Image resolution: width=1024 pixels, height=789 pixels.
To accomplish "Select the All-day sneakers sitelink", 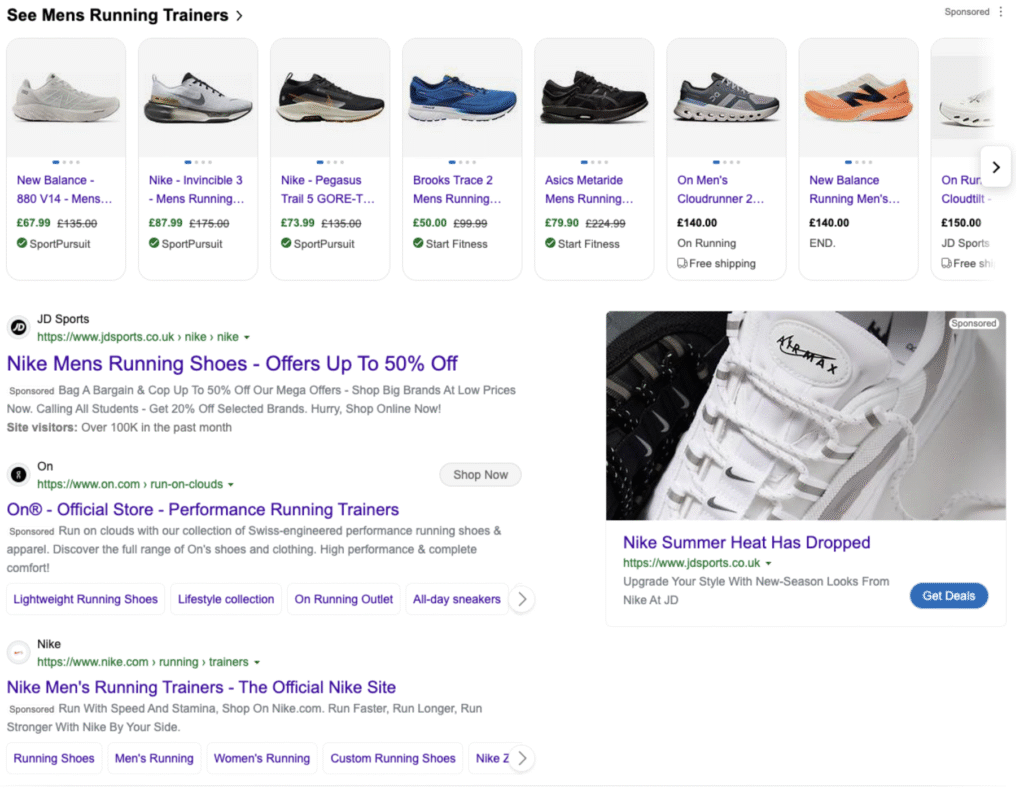I will coord(456,600).
